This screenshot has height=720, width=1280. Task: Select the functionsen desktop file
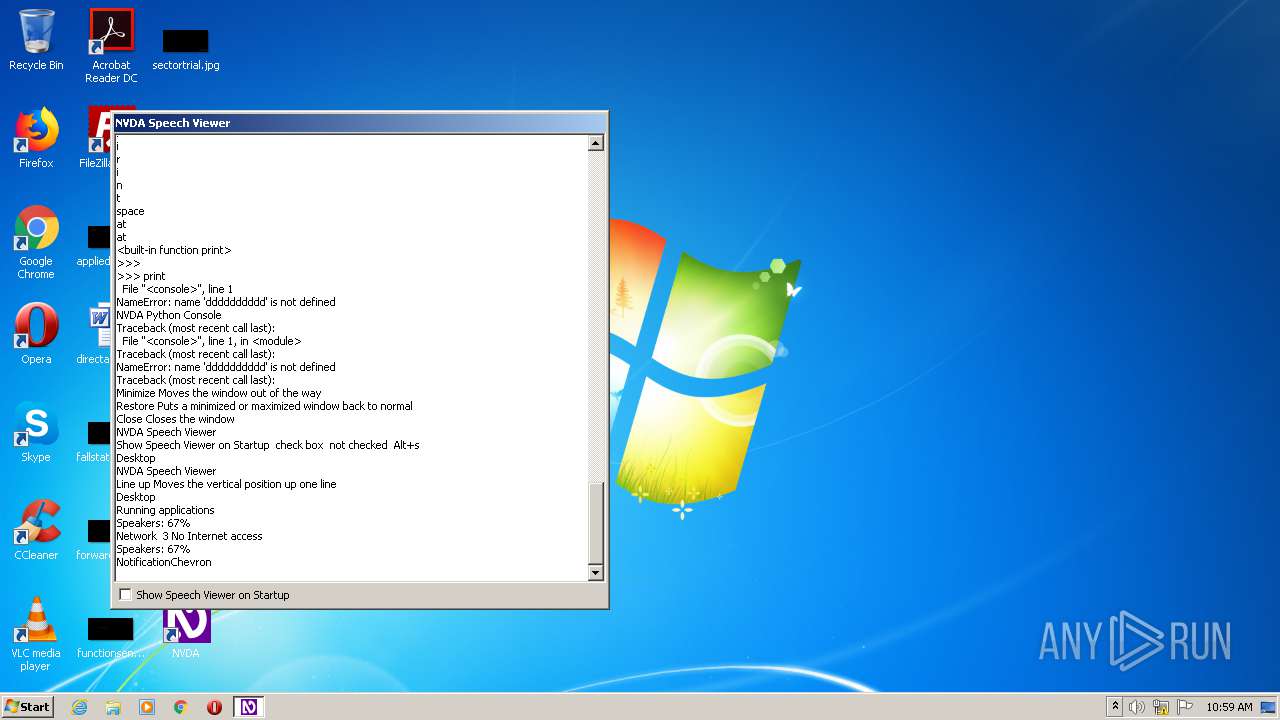click(x=111, y=638)
